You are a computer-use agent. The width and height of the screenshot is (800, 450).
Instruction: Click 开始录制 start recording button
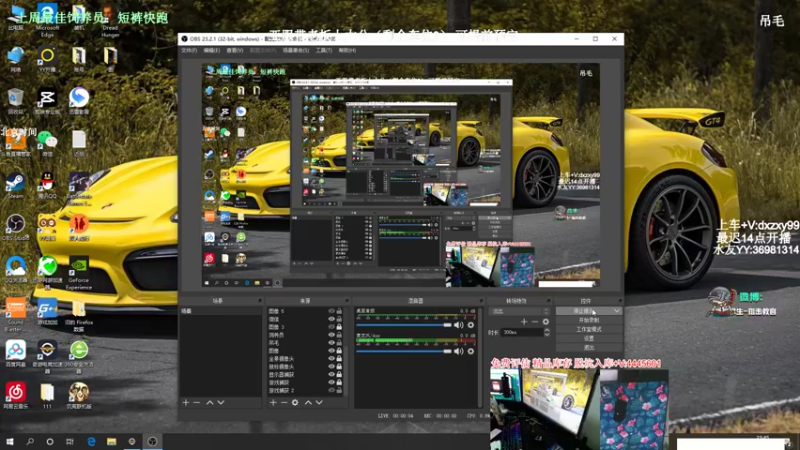(x=589, y=320)
